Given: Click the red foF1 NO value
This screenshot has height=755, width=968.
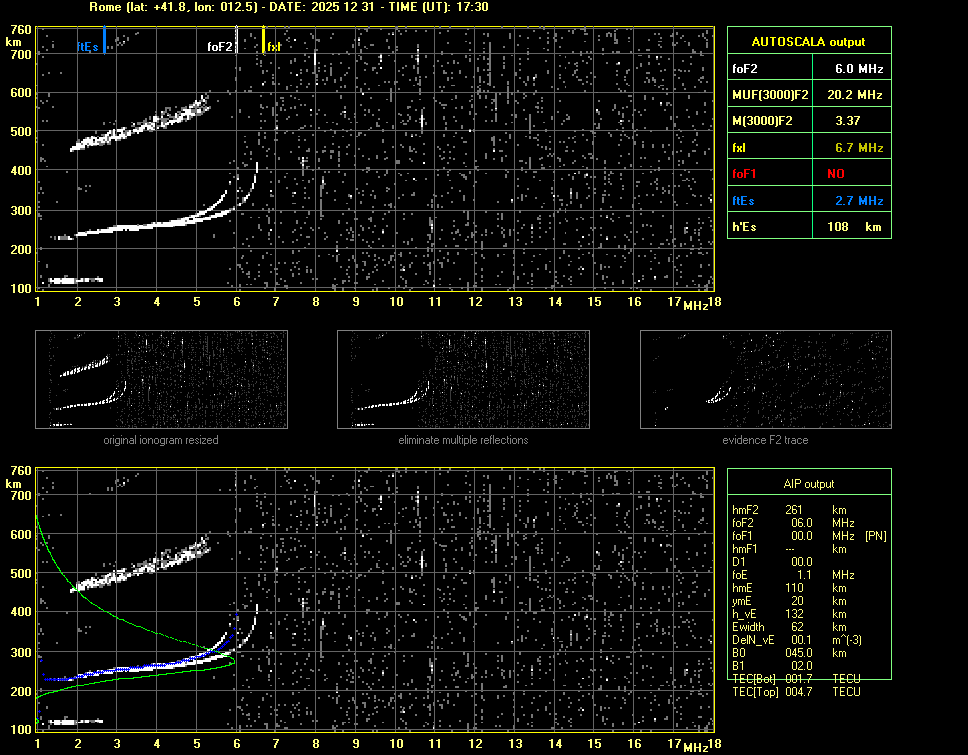Looking at the screenshot, I should coord(836,174).
